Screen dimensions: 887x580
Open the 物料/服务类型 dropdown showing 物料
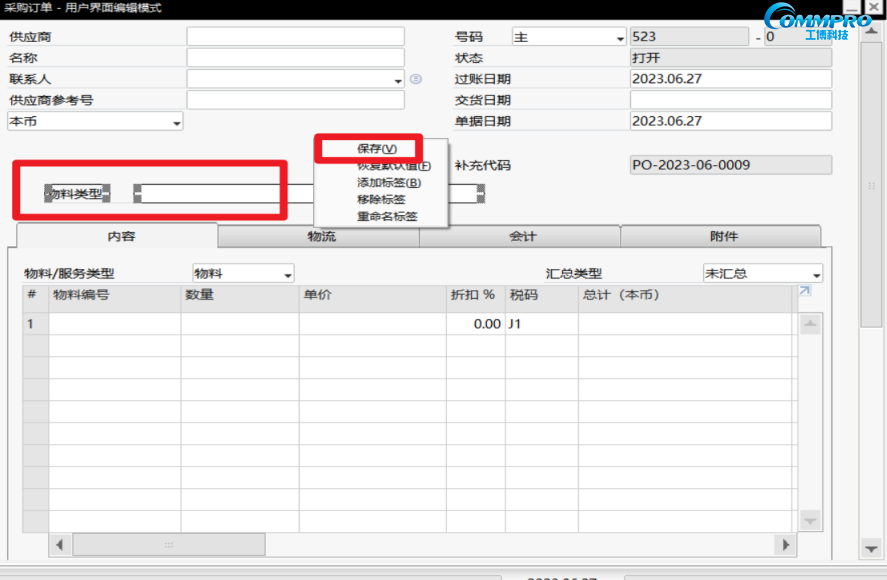click(x=288, y=273)
